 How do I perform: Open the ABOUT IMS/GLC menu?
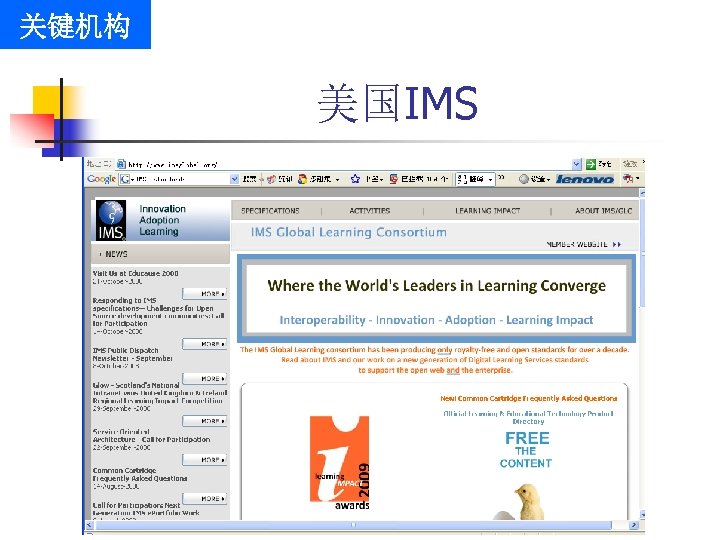click(x=603, y=211)
